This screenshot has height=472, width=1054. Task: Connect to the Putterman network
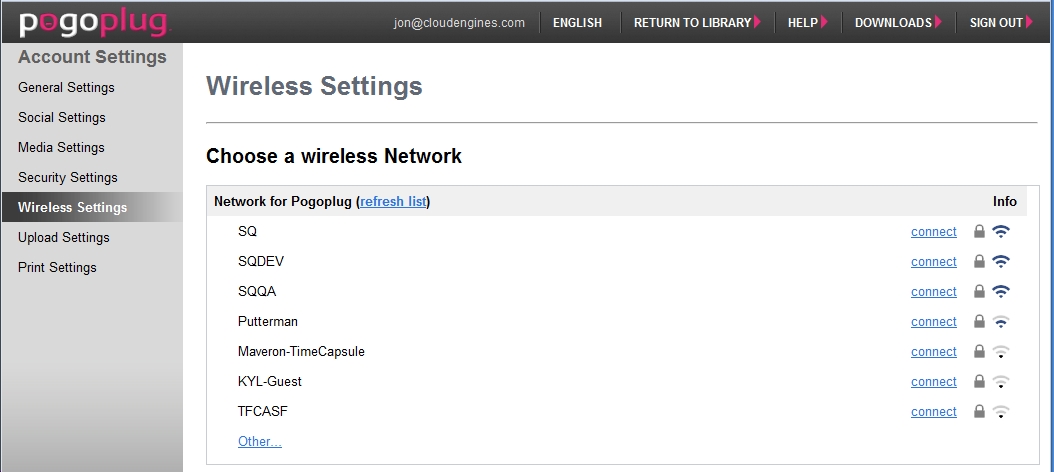(934, 322)
